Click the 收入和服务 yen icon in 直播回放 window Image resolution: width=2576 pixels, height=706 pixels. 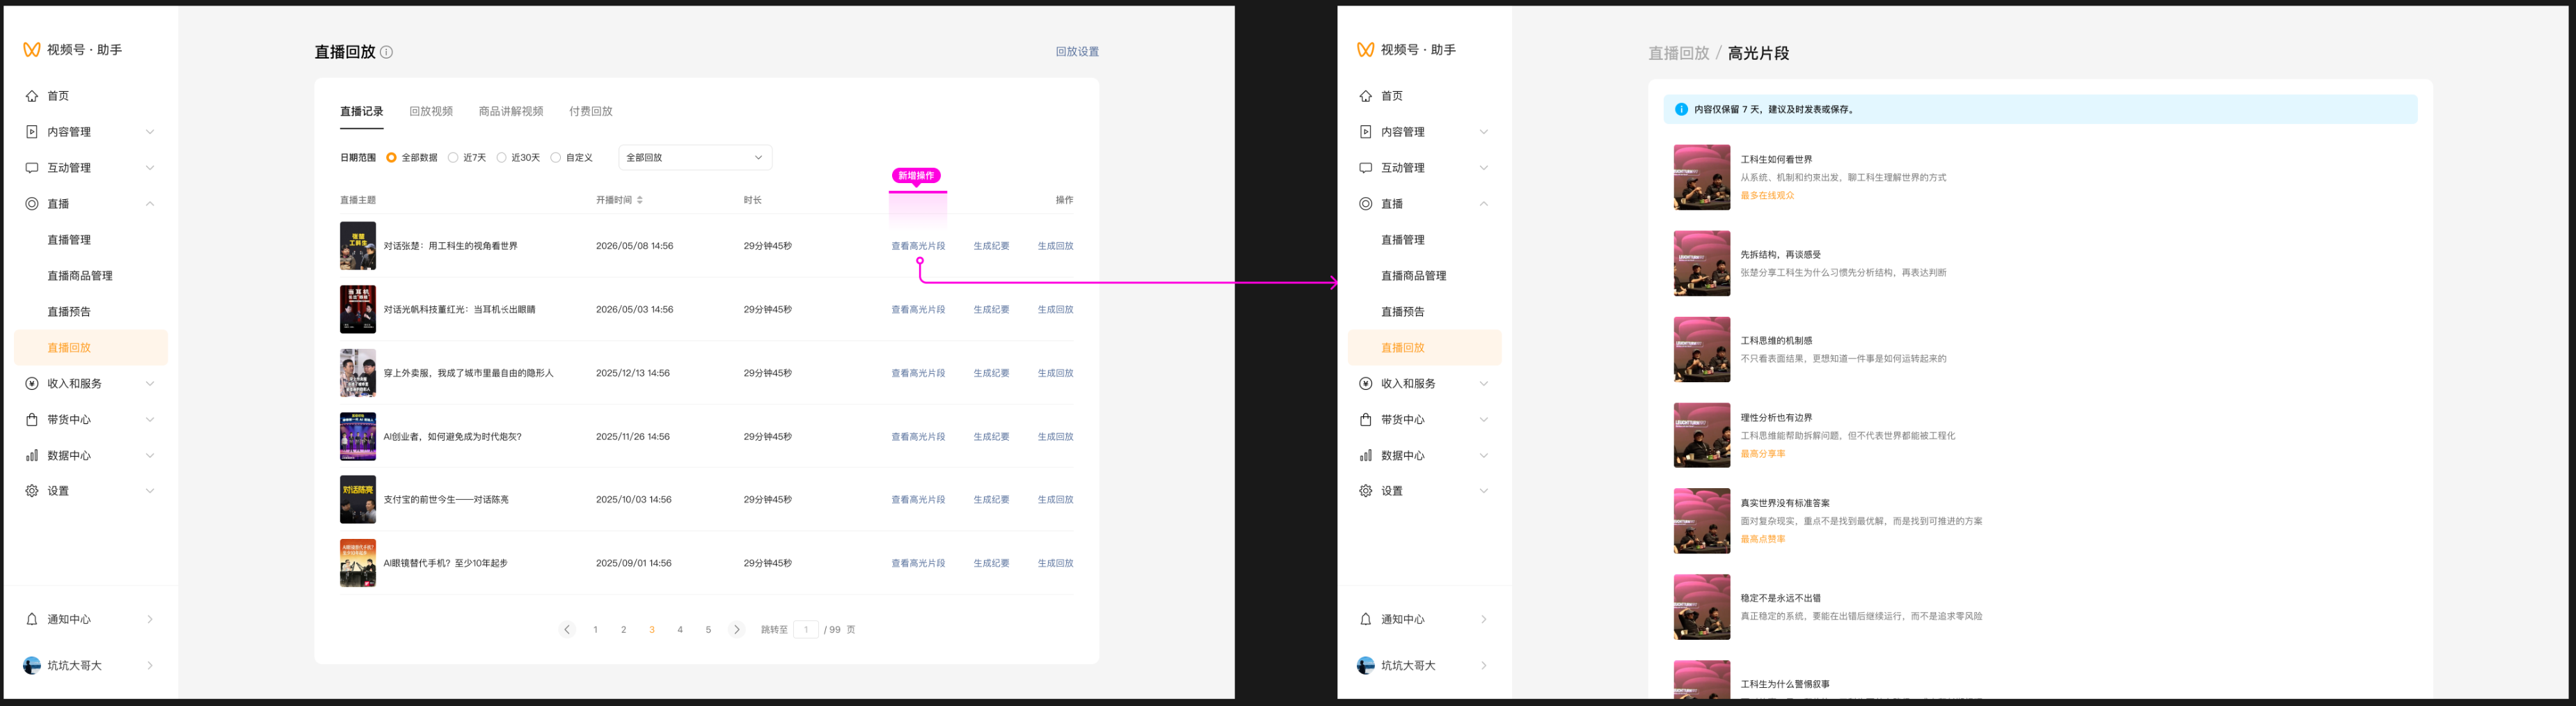click(32, 384)
